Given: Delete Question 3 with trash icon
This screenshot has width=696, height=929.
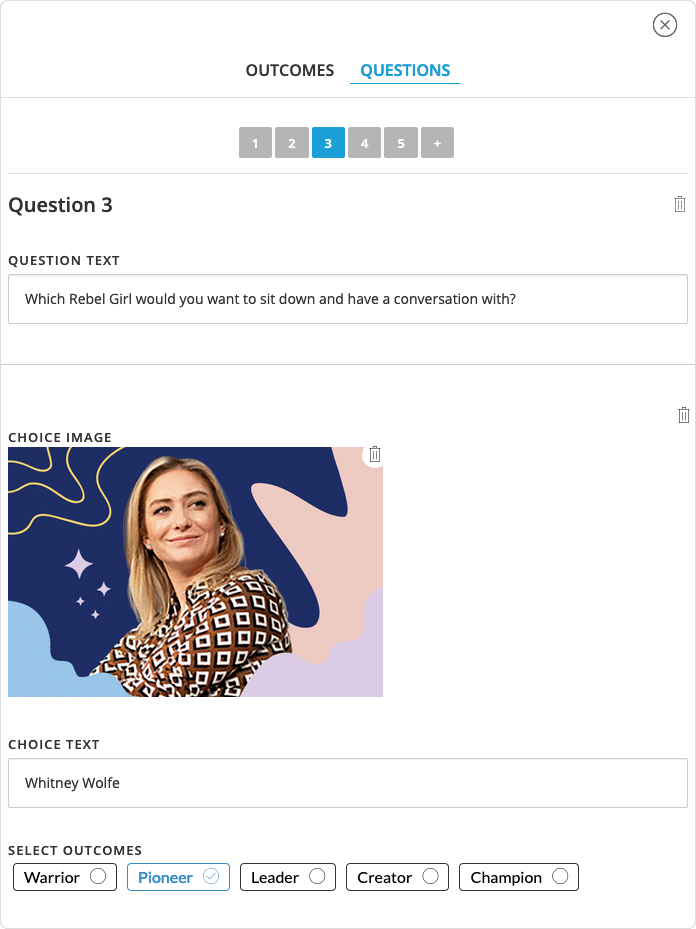Looking at the screenshot, I should (680, 204).
